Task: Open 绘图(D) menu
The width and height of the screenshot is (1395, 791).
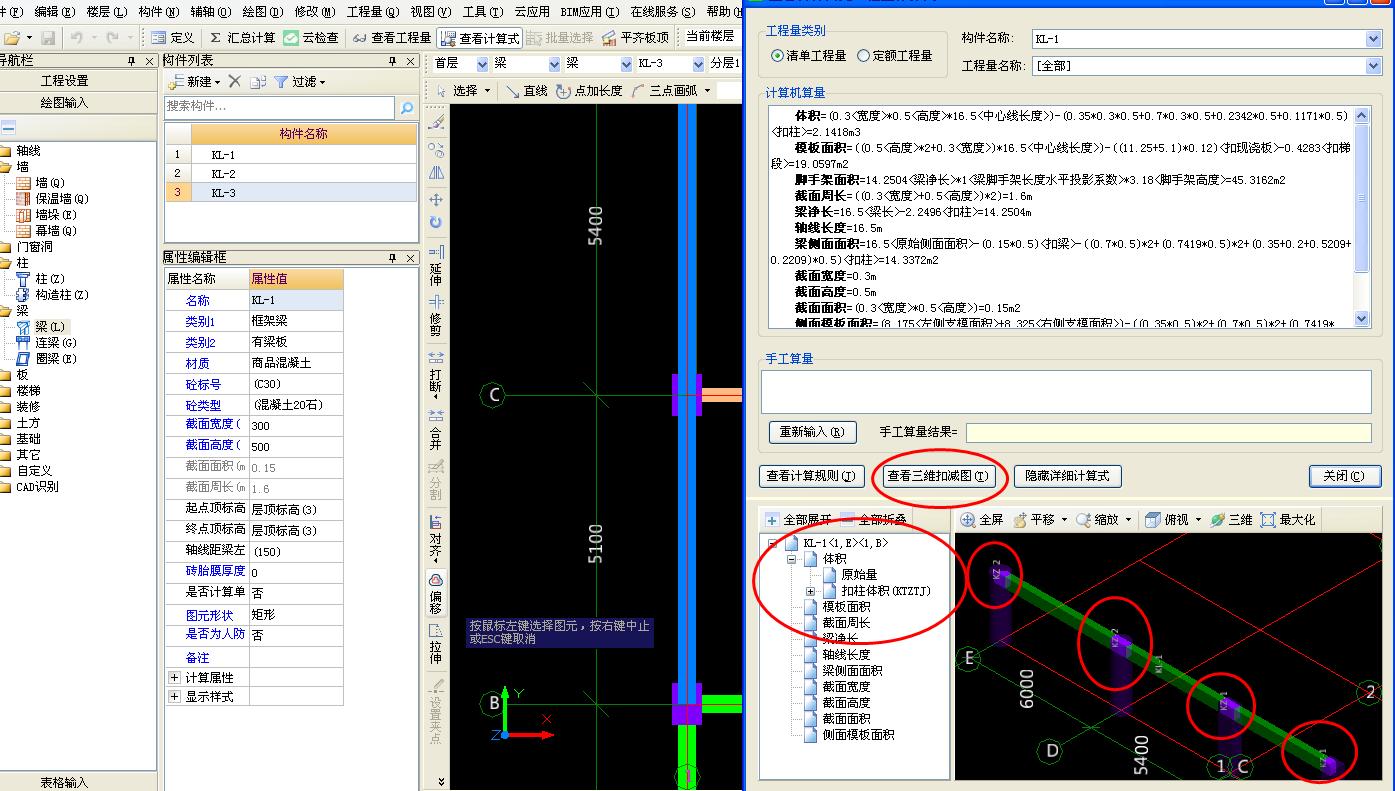Action: (x=262, y=11)
